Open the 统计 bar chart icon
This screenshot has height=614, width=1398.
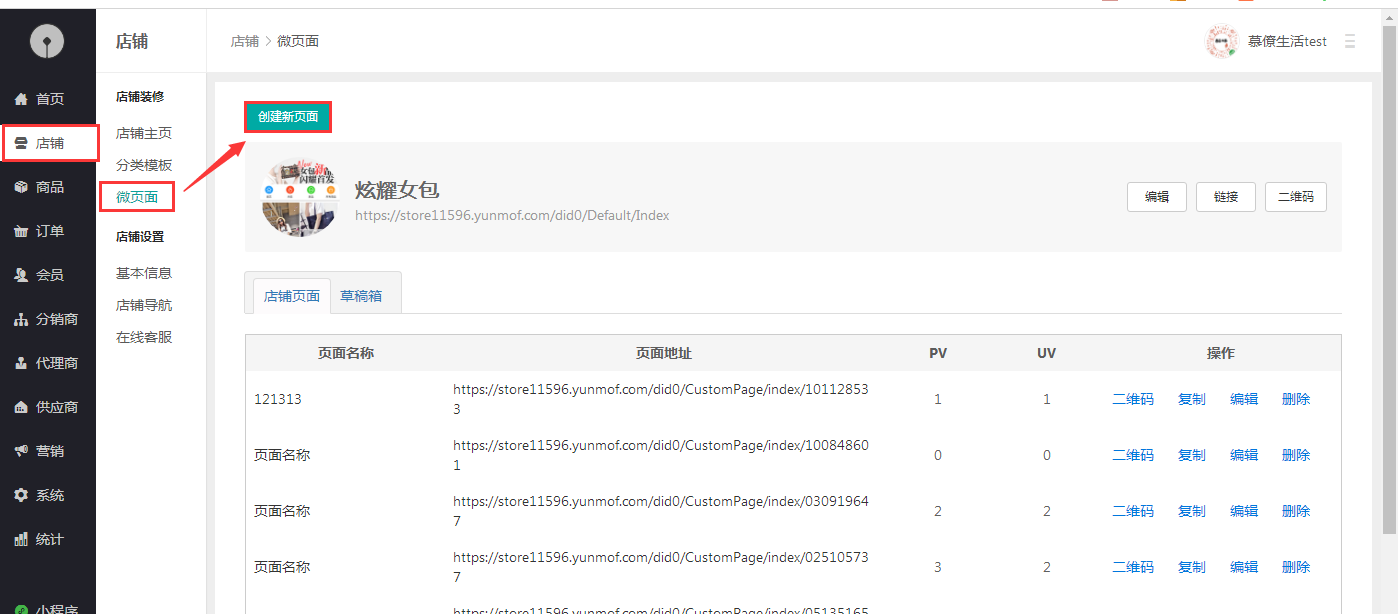click(x=21, y=539)
